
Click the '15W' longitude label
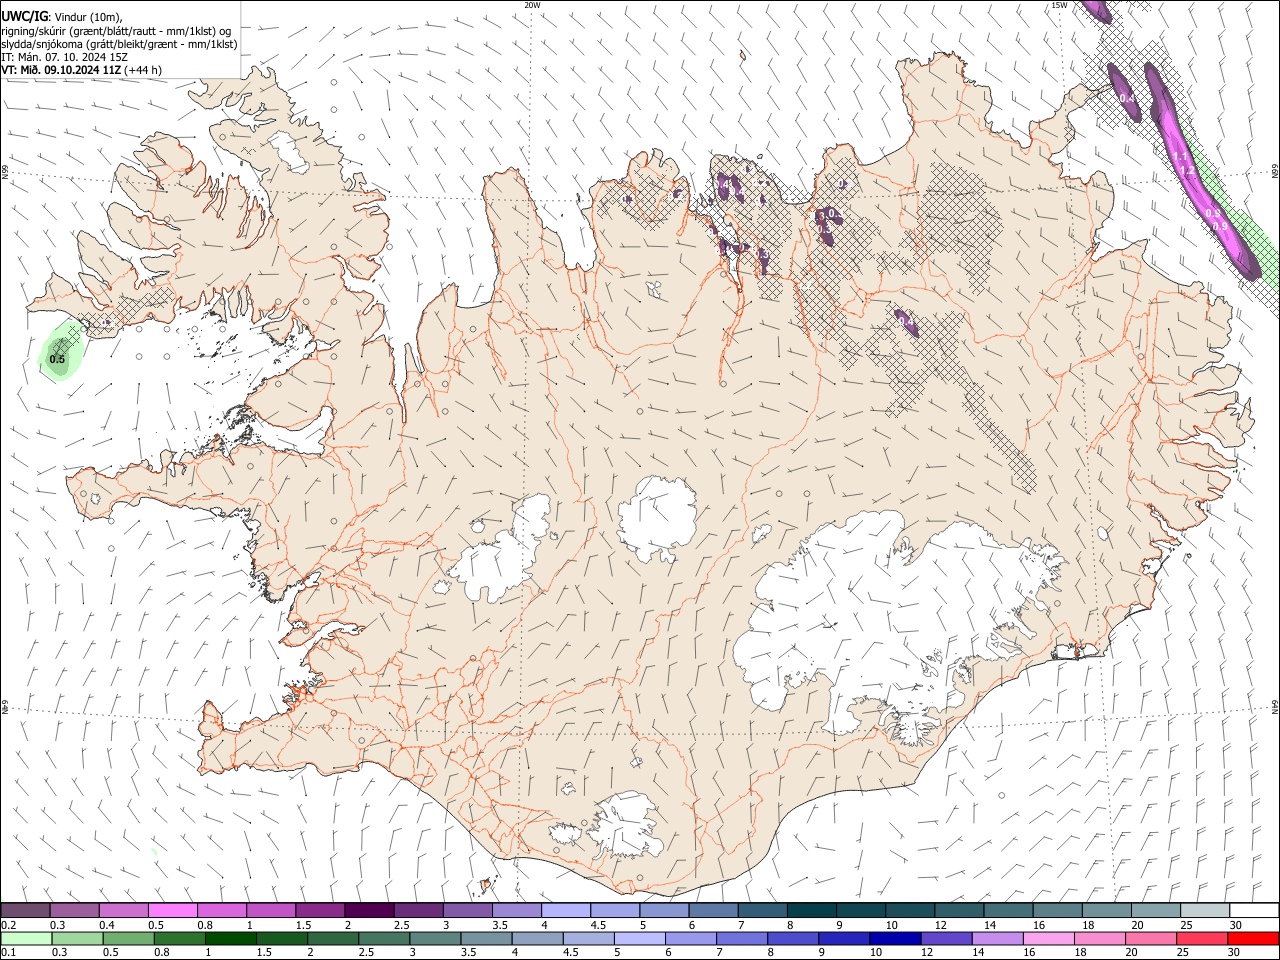[x=1059, y=5]
